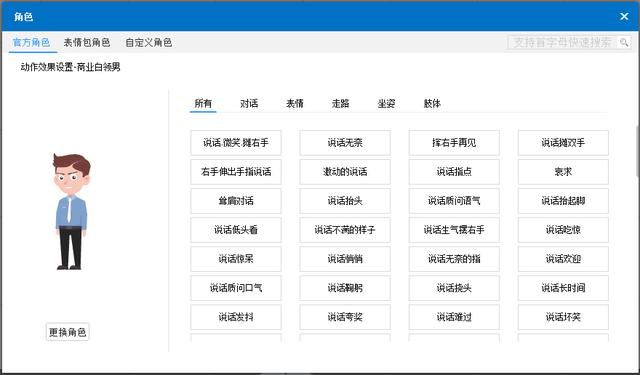Image resolution: width=640 pixels, height=375 pixels.
Task: Focus the quick search input field
Action: 563,42
